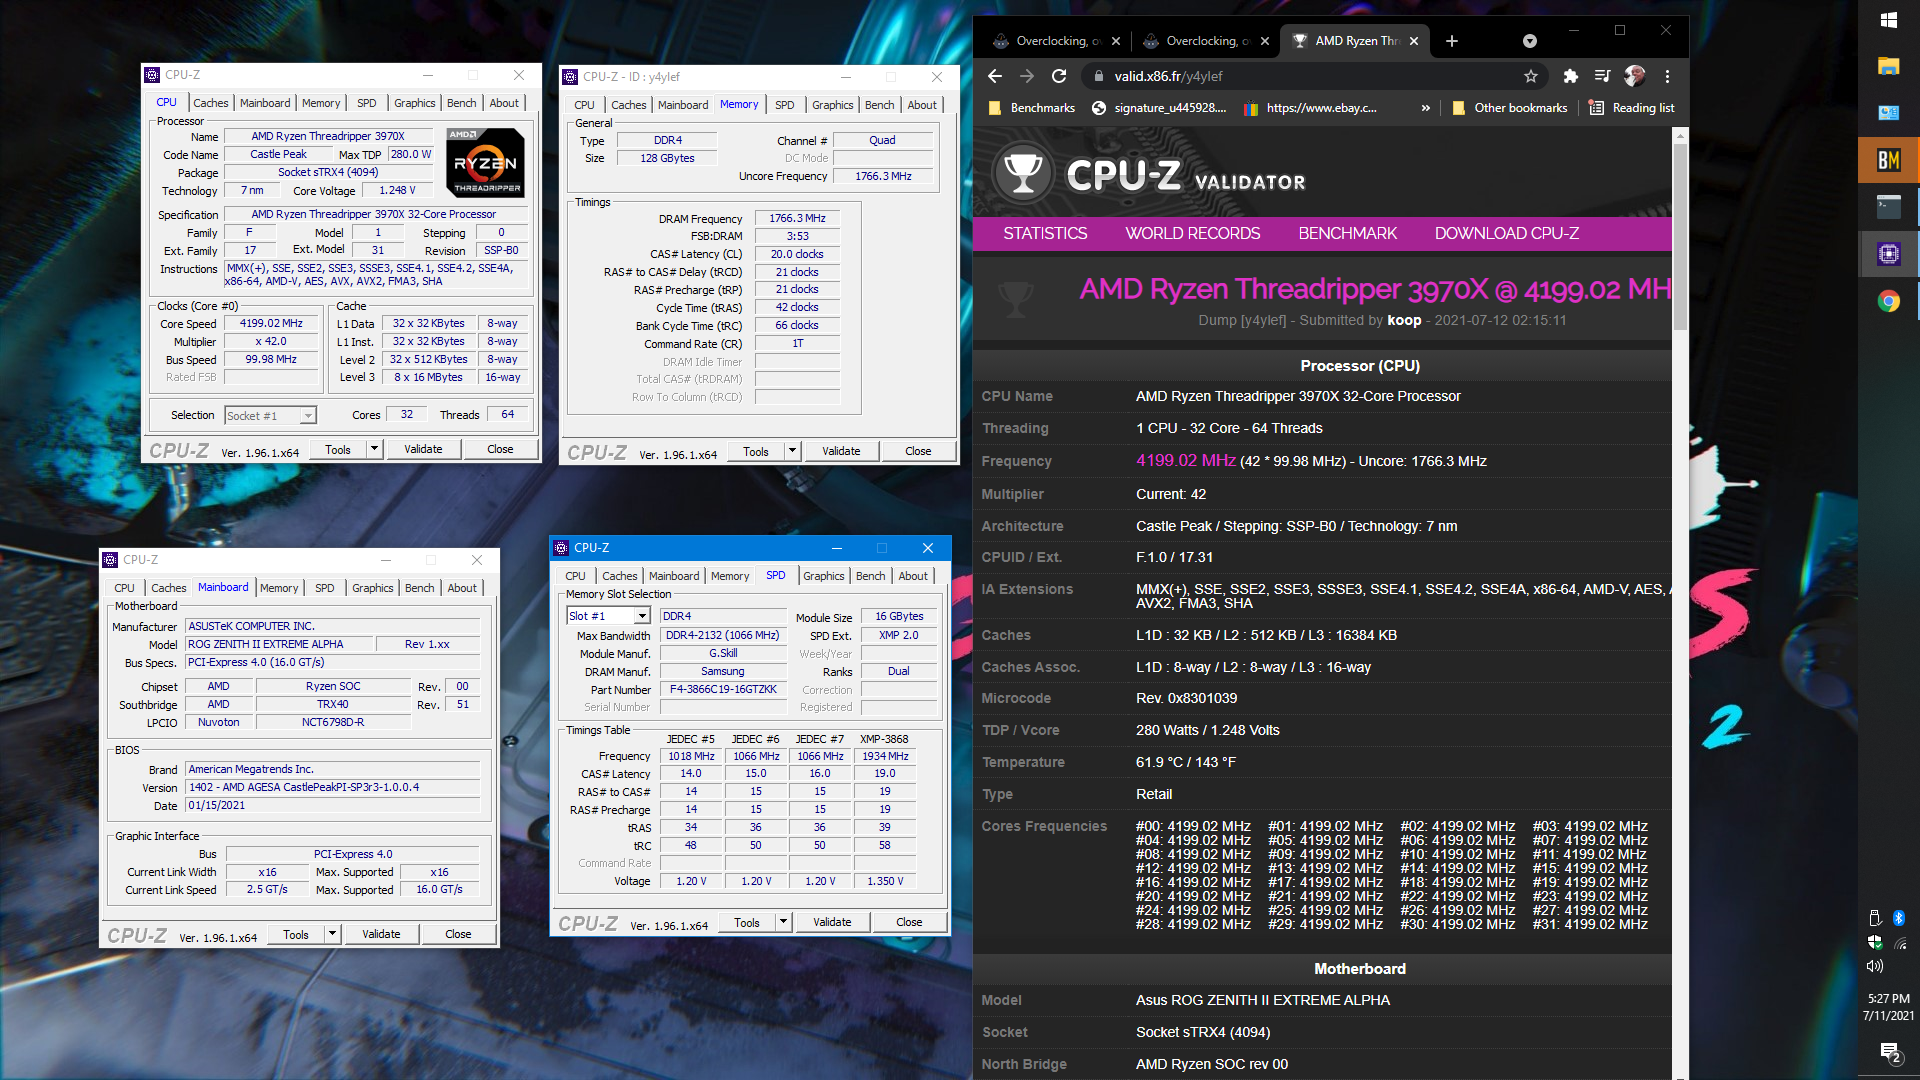Open the Chrome media control icon
This screenshot has height=1080, width=1920.
coord(1602,76)
